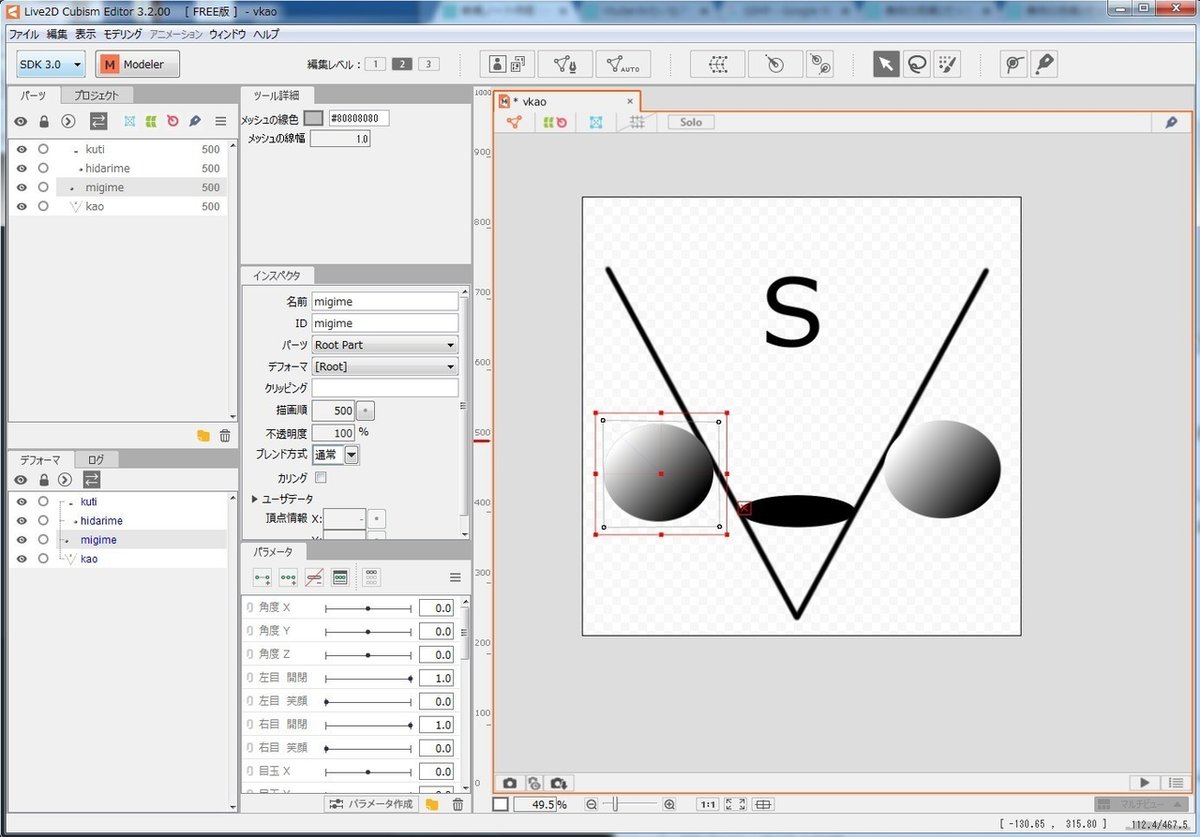Image resolution: width=1200 pixels, height=837 pixels.
Task: Select the brush selection tool
Action: [946, 64]
